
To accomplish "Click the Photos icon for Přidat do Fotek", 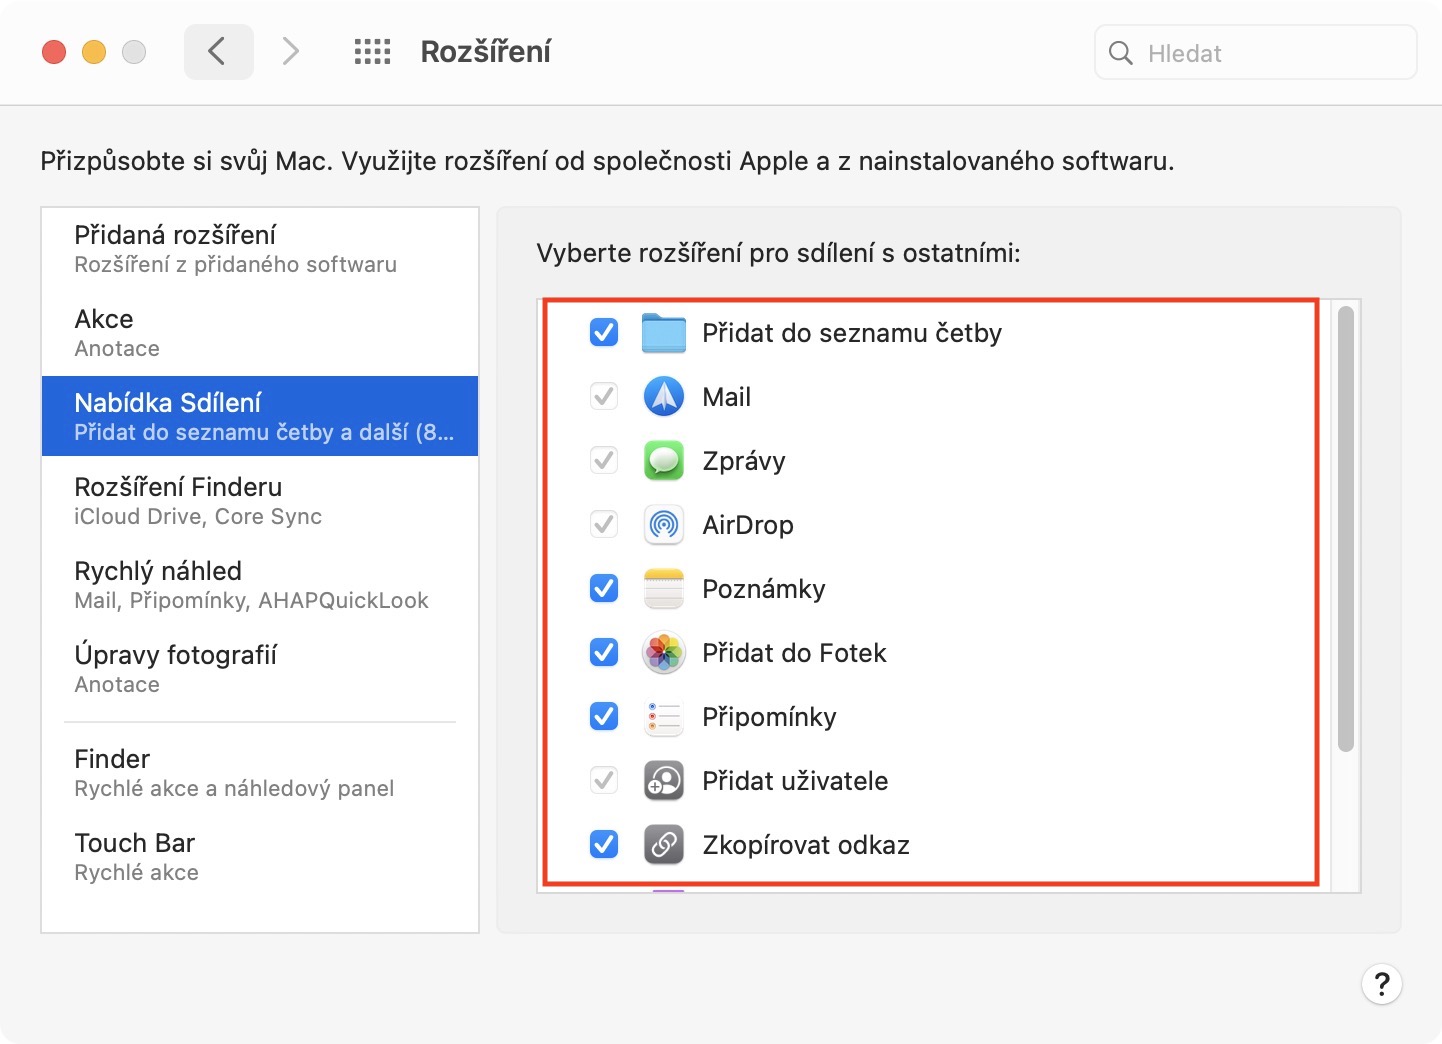I will pos(663,653).
